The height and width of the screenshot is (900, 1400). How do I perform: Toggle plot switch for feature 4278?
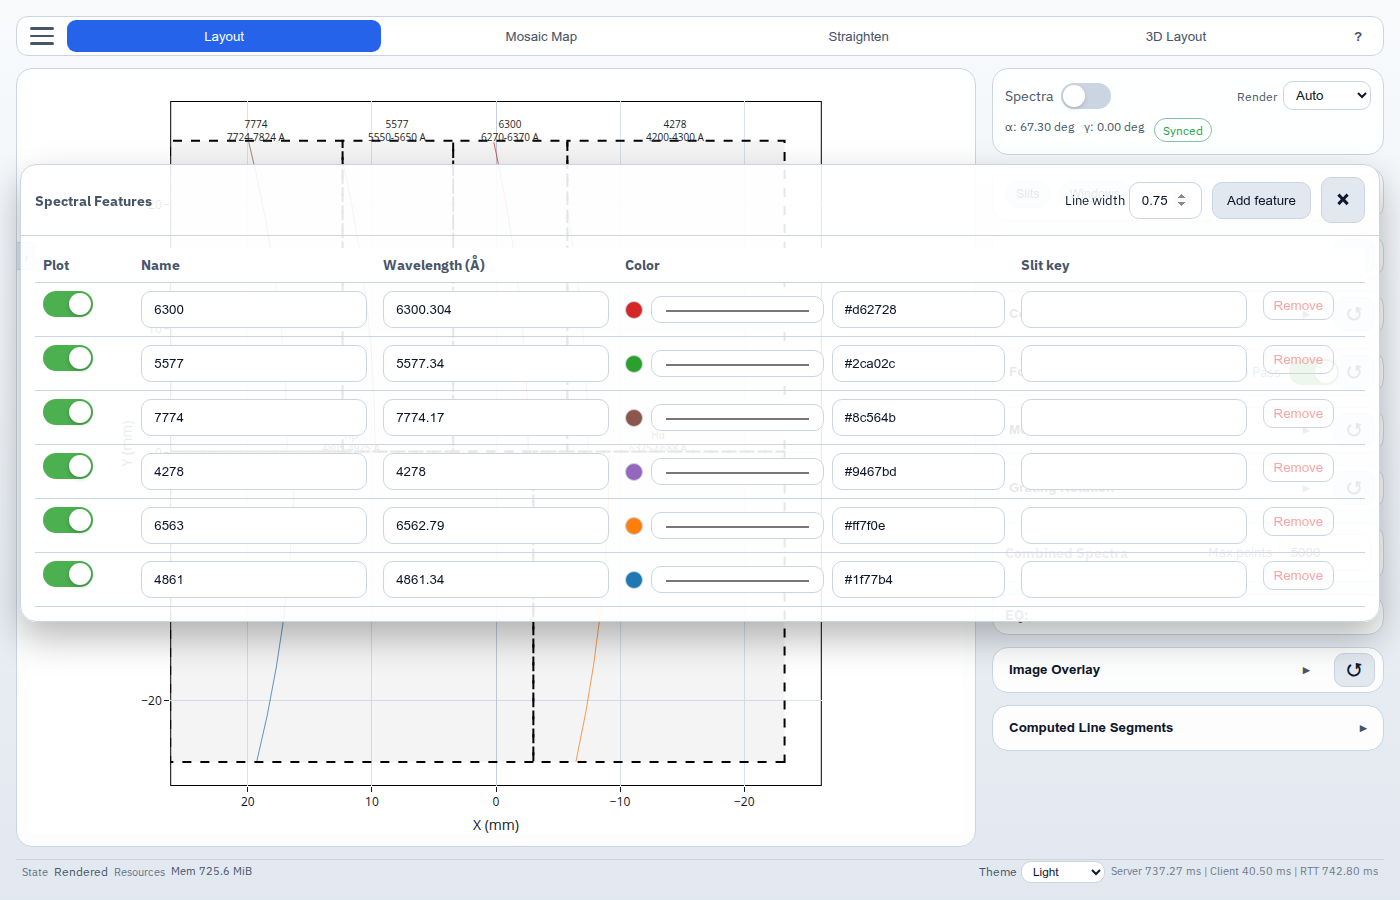pos(68,466)
